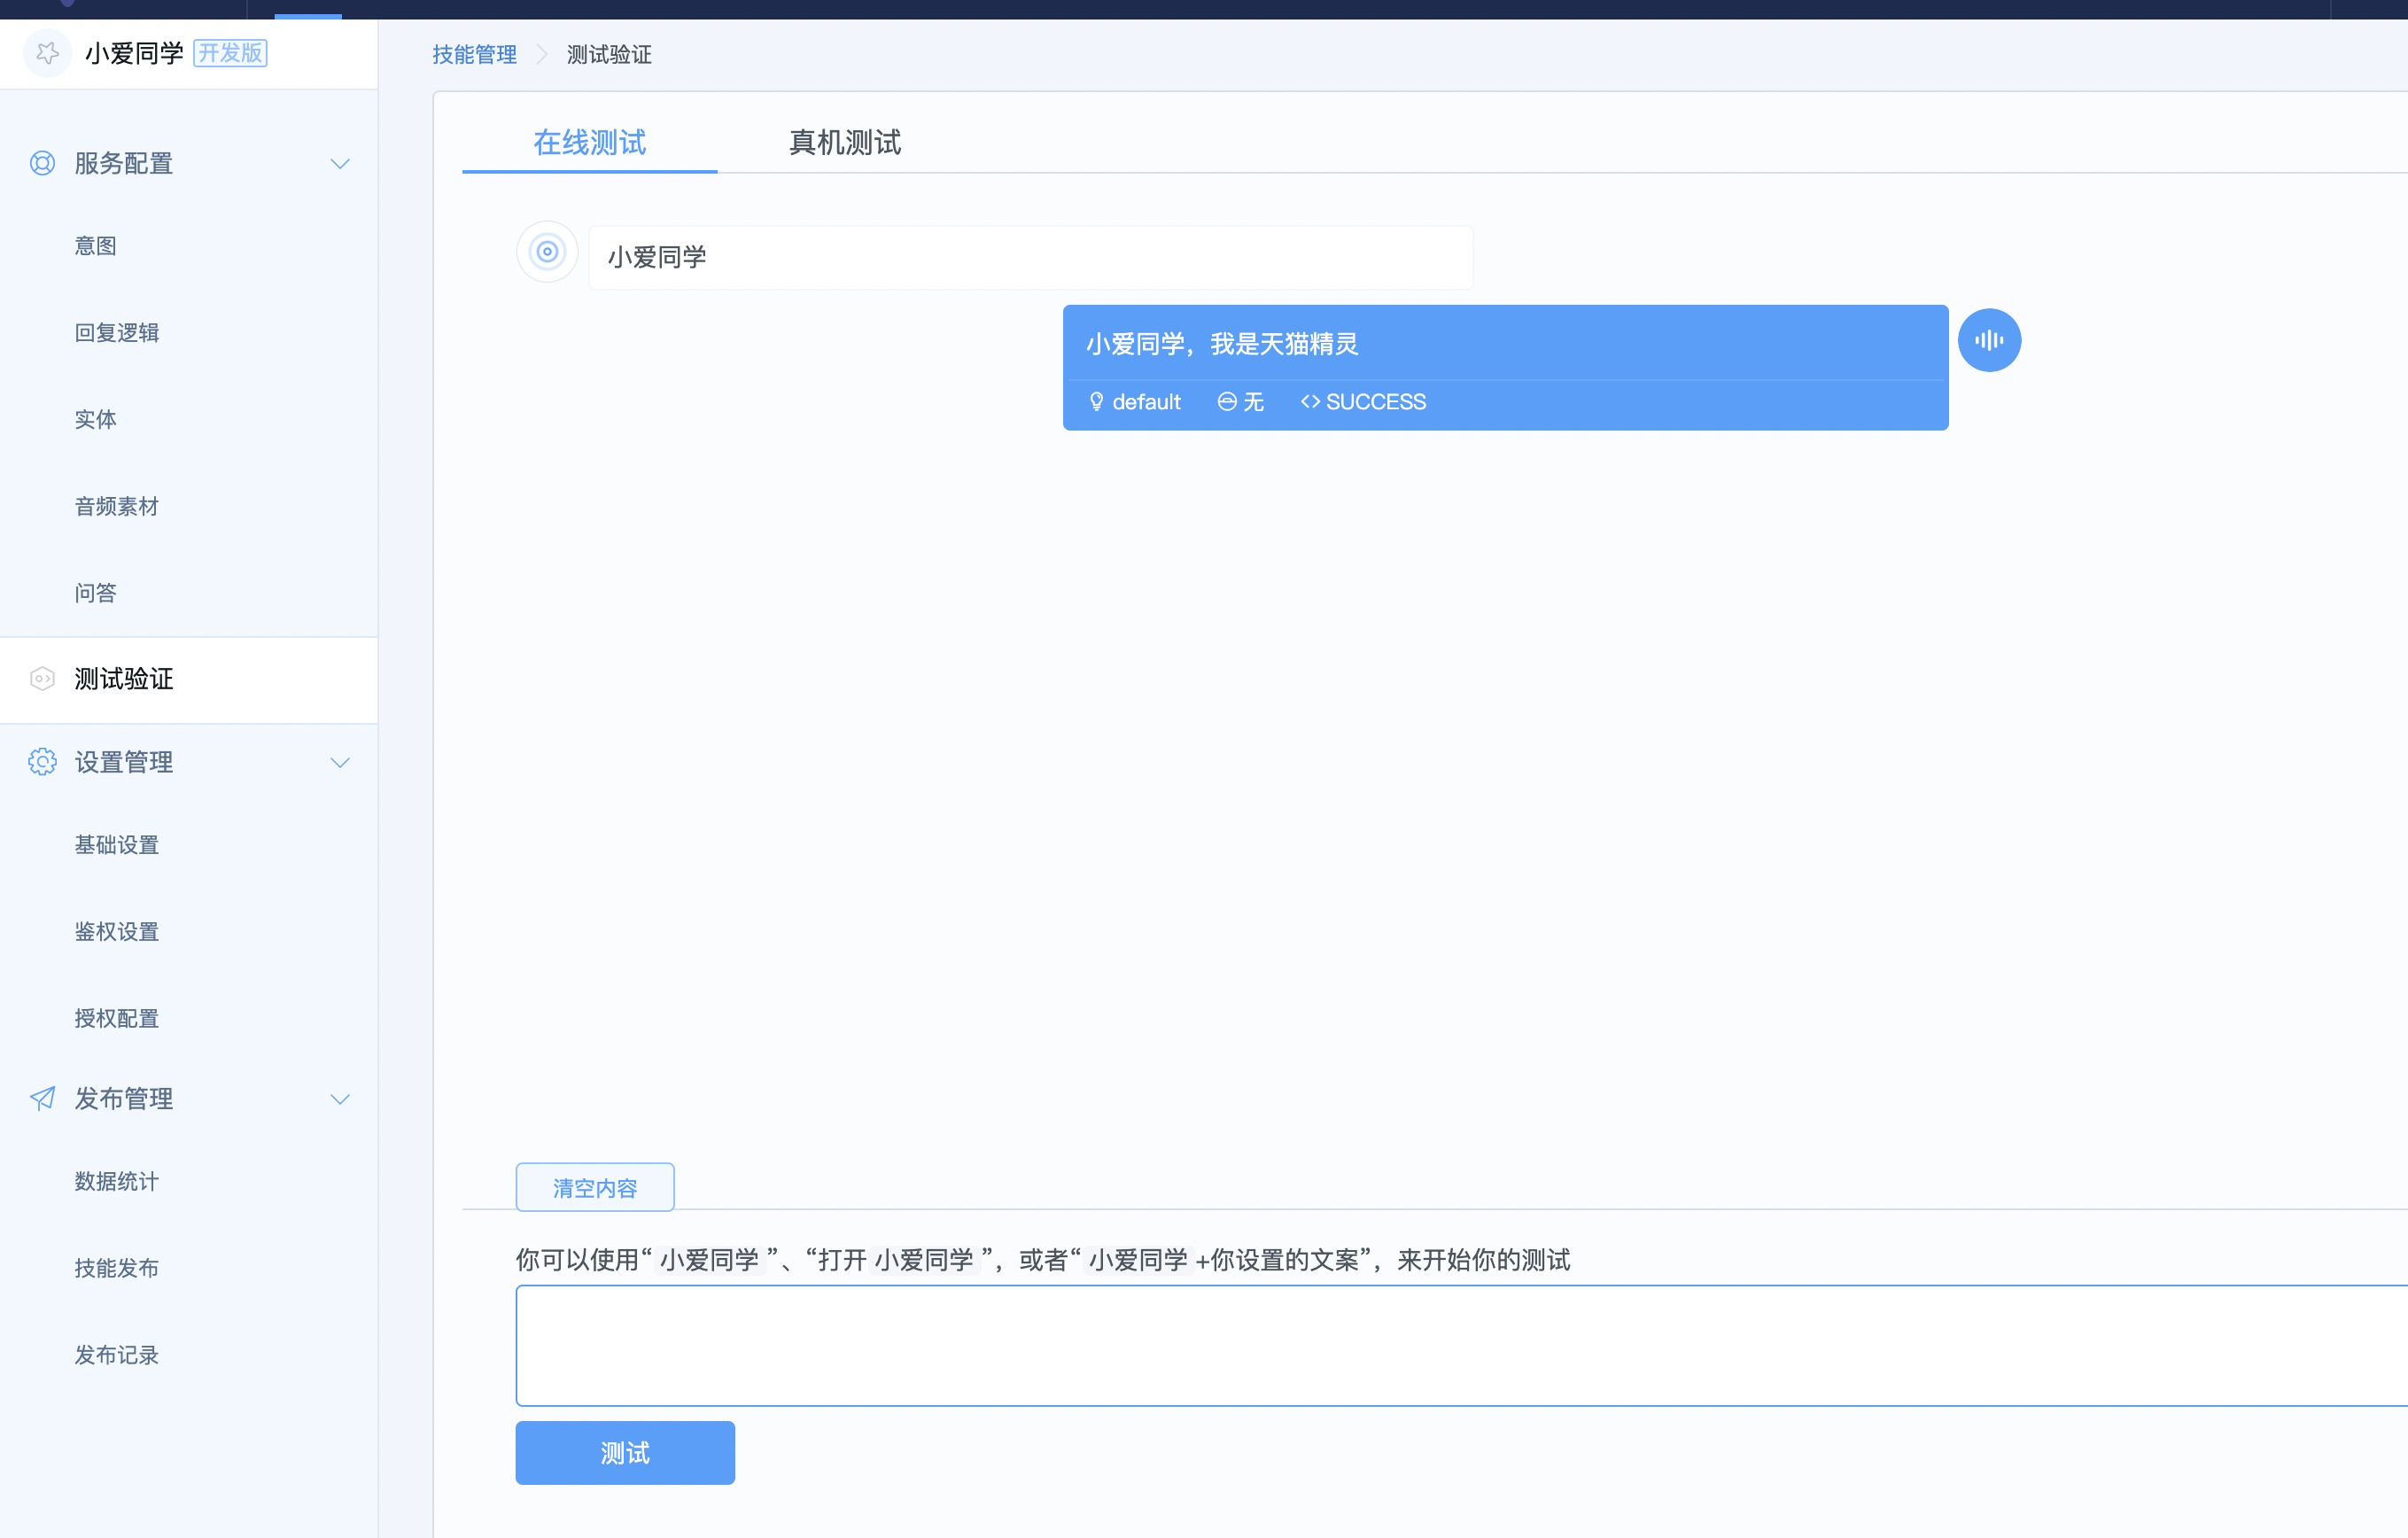Switch to the 真机测试 tab

tap(844, 143)
